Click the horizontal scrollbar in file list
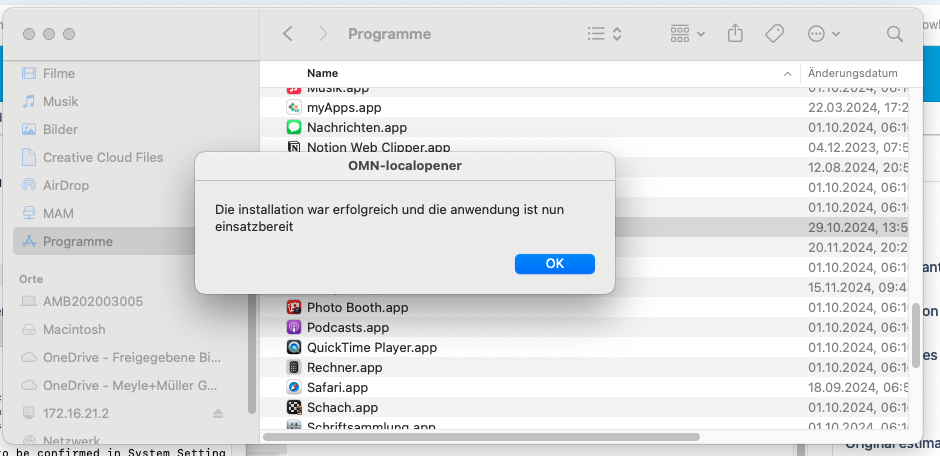This screenshot has height=456, width=940. pos(481,437)
